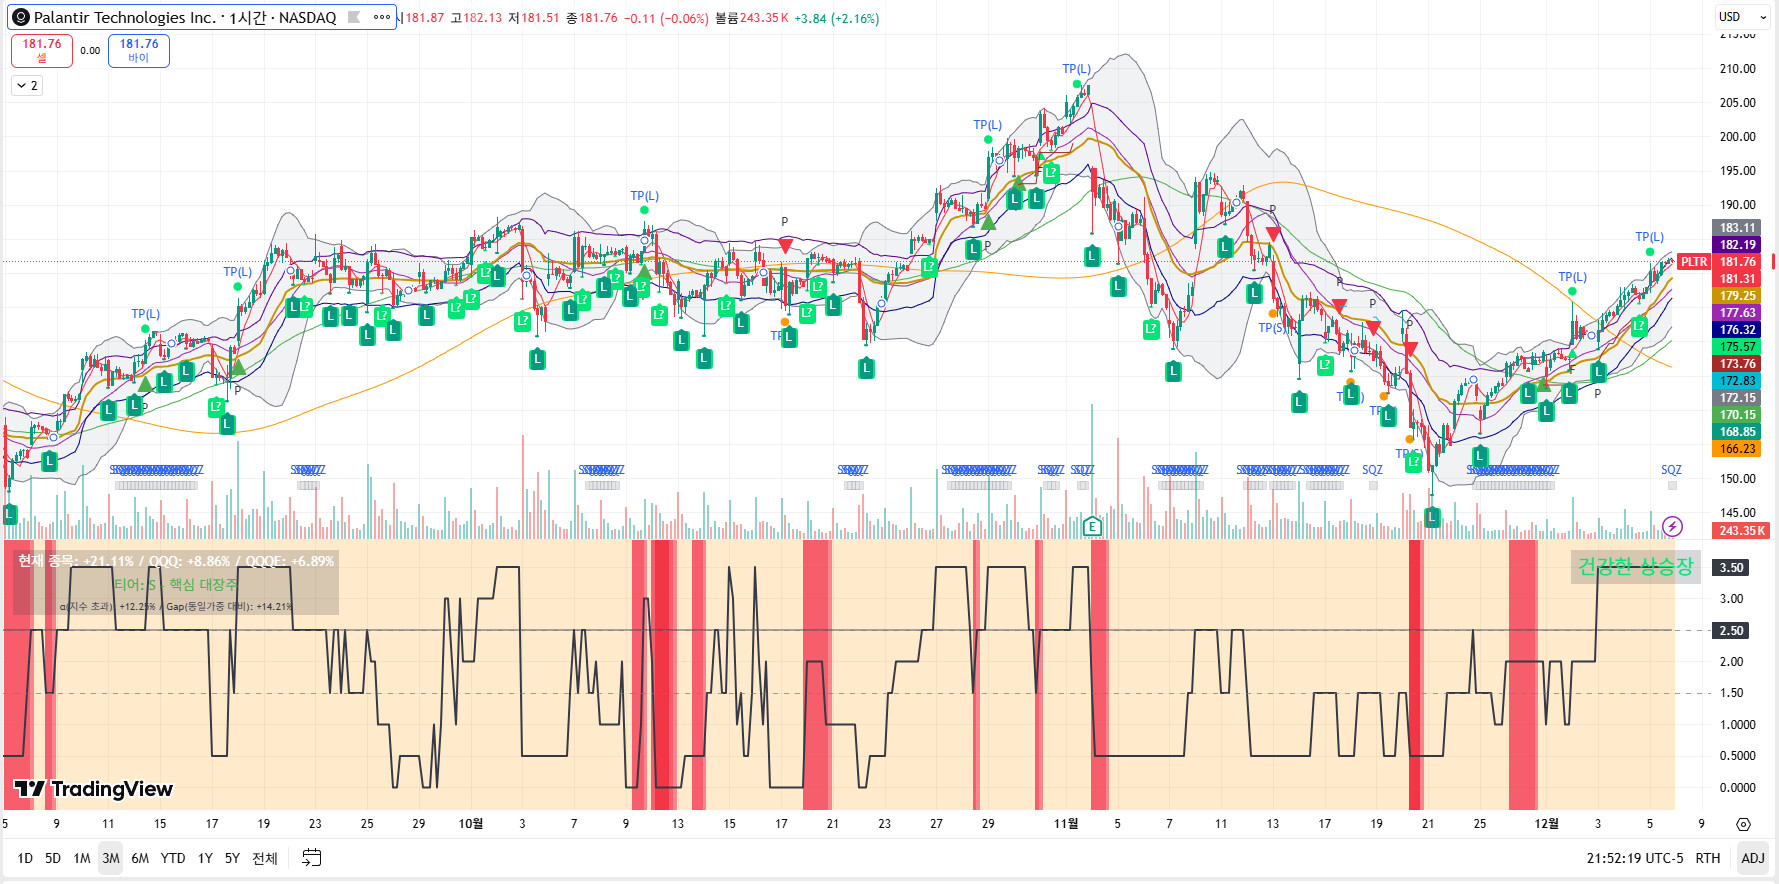The height and width of the screenshot is (884, 1779).
Task: Click the gold 179.25 price label
Action: point(1737,296)
